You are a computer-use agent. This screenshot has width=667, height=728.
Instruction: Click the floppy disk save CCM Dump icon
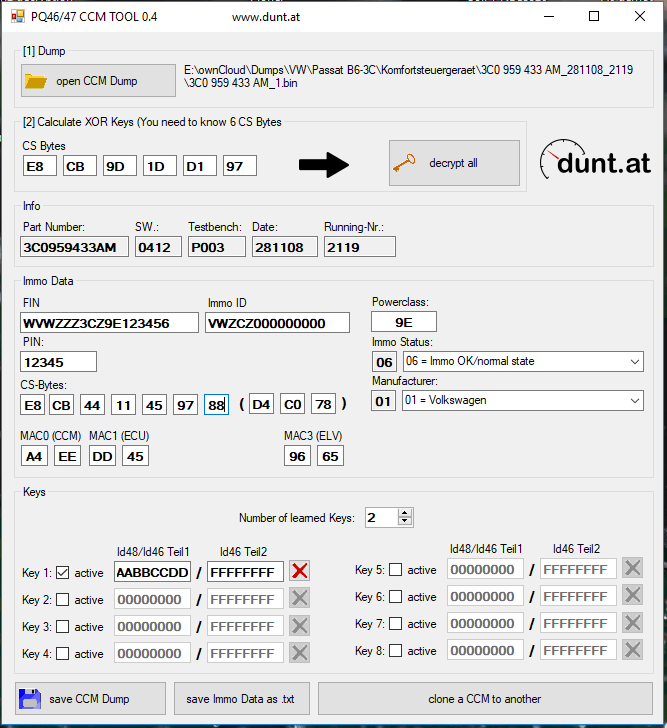click(x=30, y=699)
